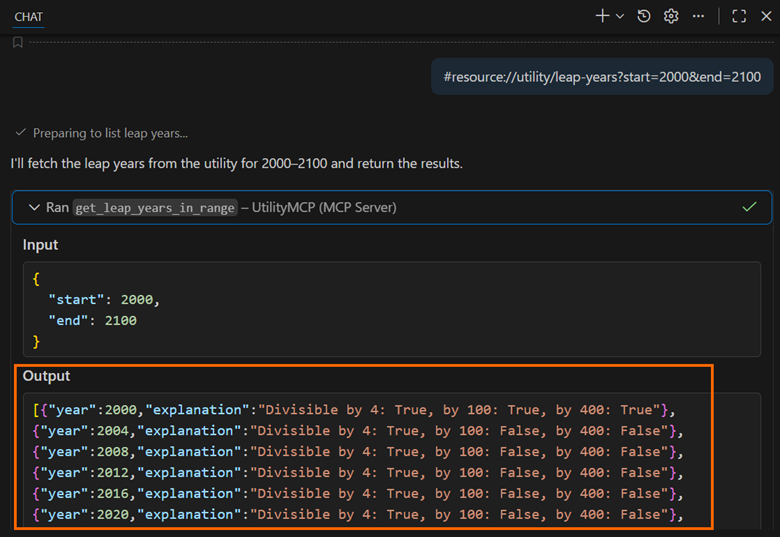The height and width of the screenshot is (537, 780).
Task: Click the "end": 2100 input line
Action: pyautogui.click(x=93, y=321)
